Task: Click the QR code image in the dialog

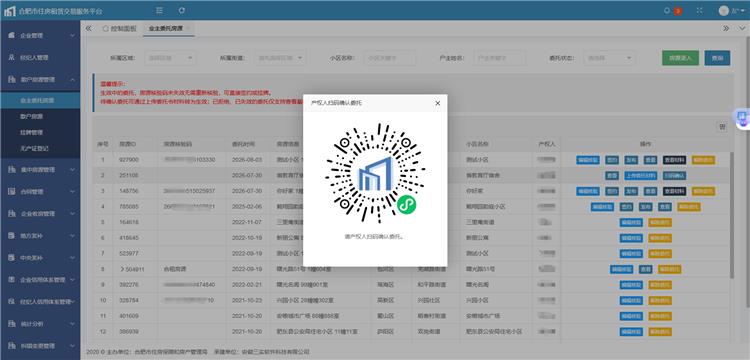Action: (375, 173)
